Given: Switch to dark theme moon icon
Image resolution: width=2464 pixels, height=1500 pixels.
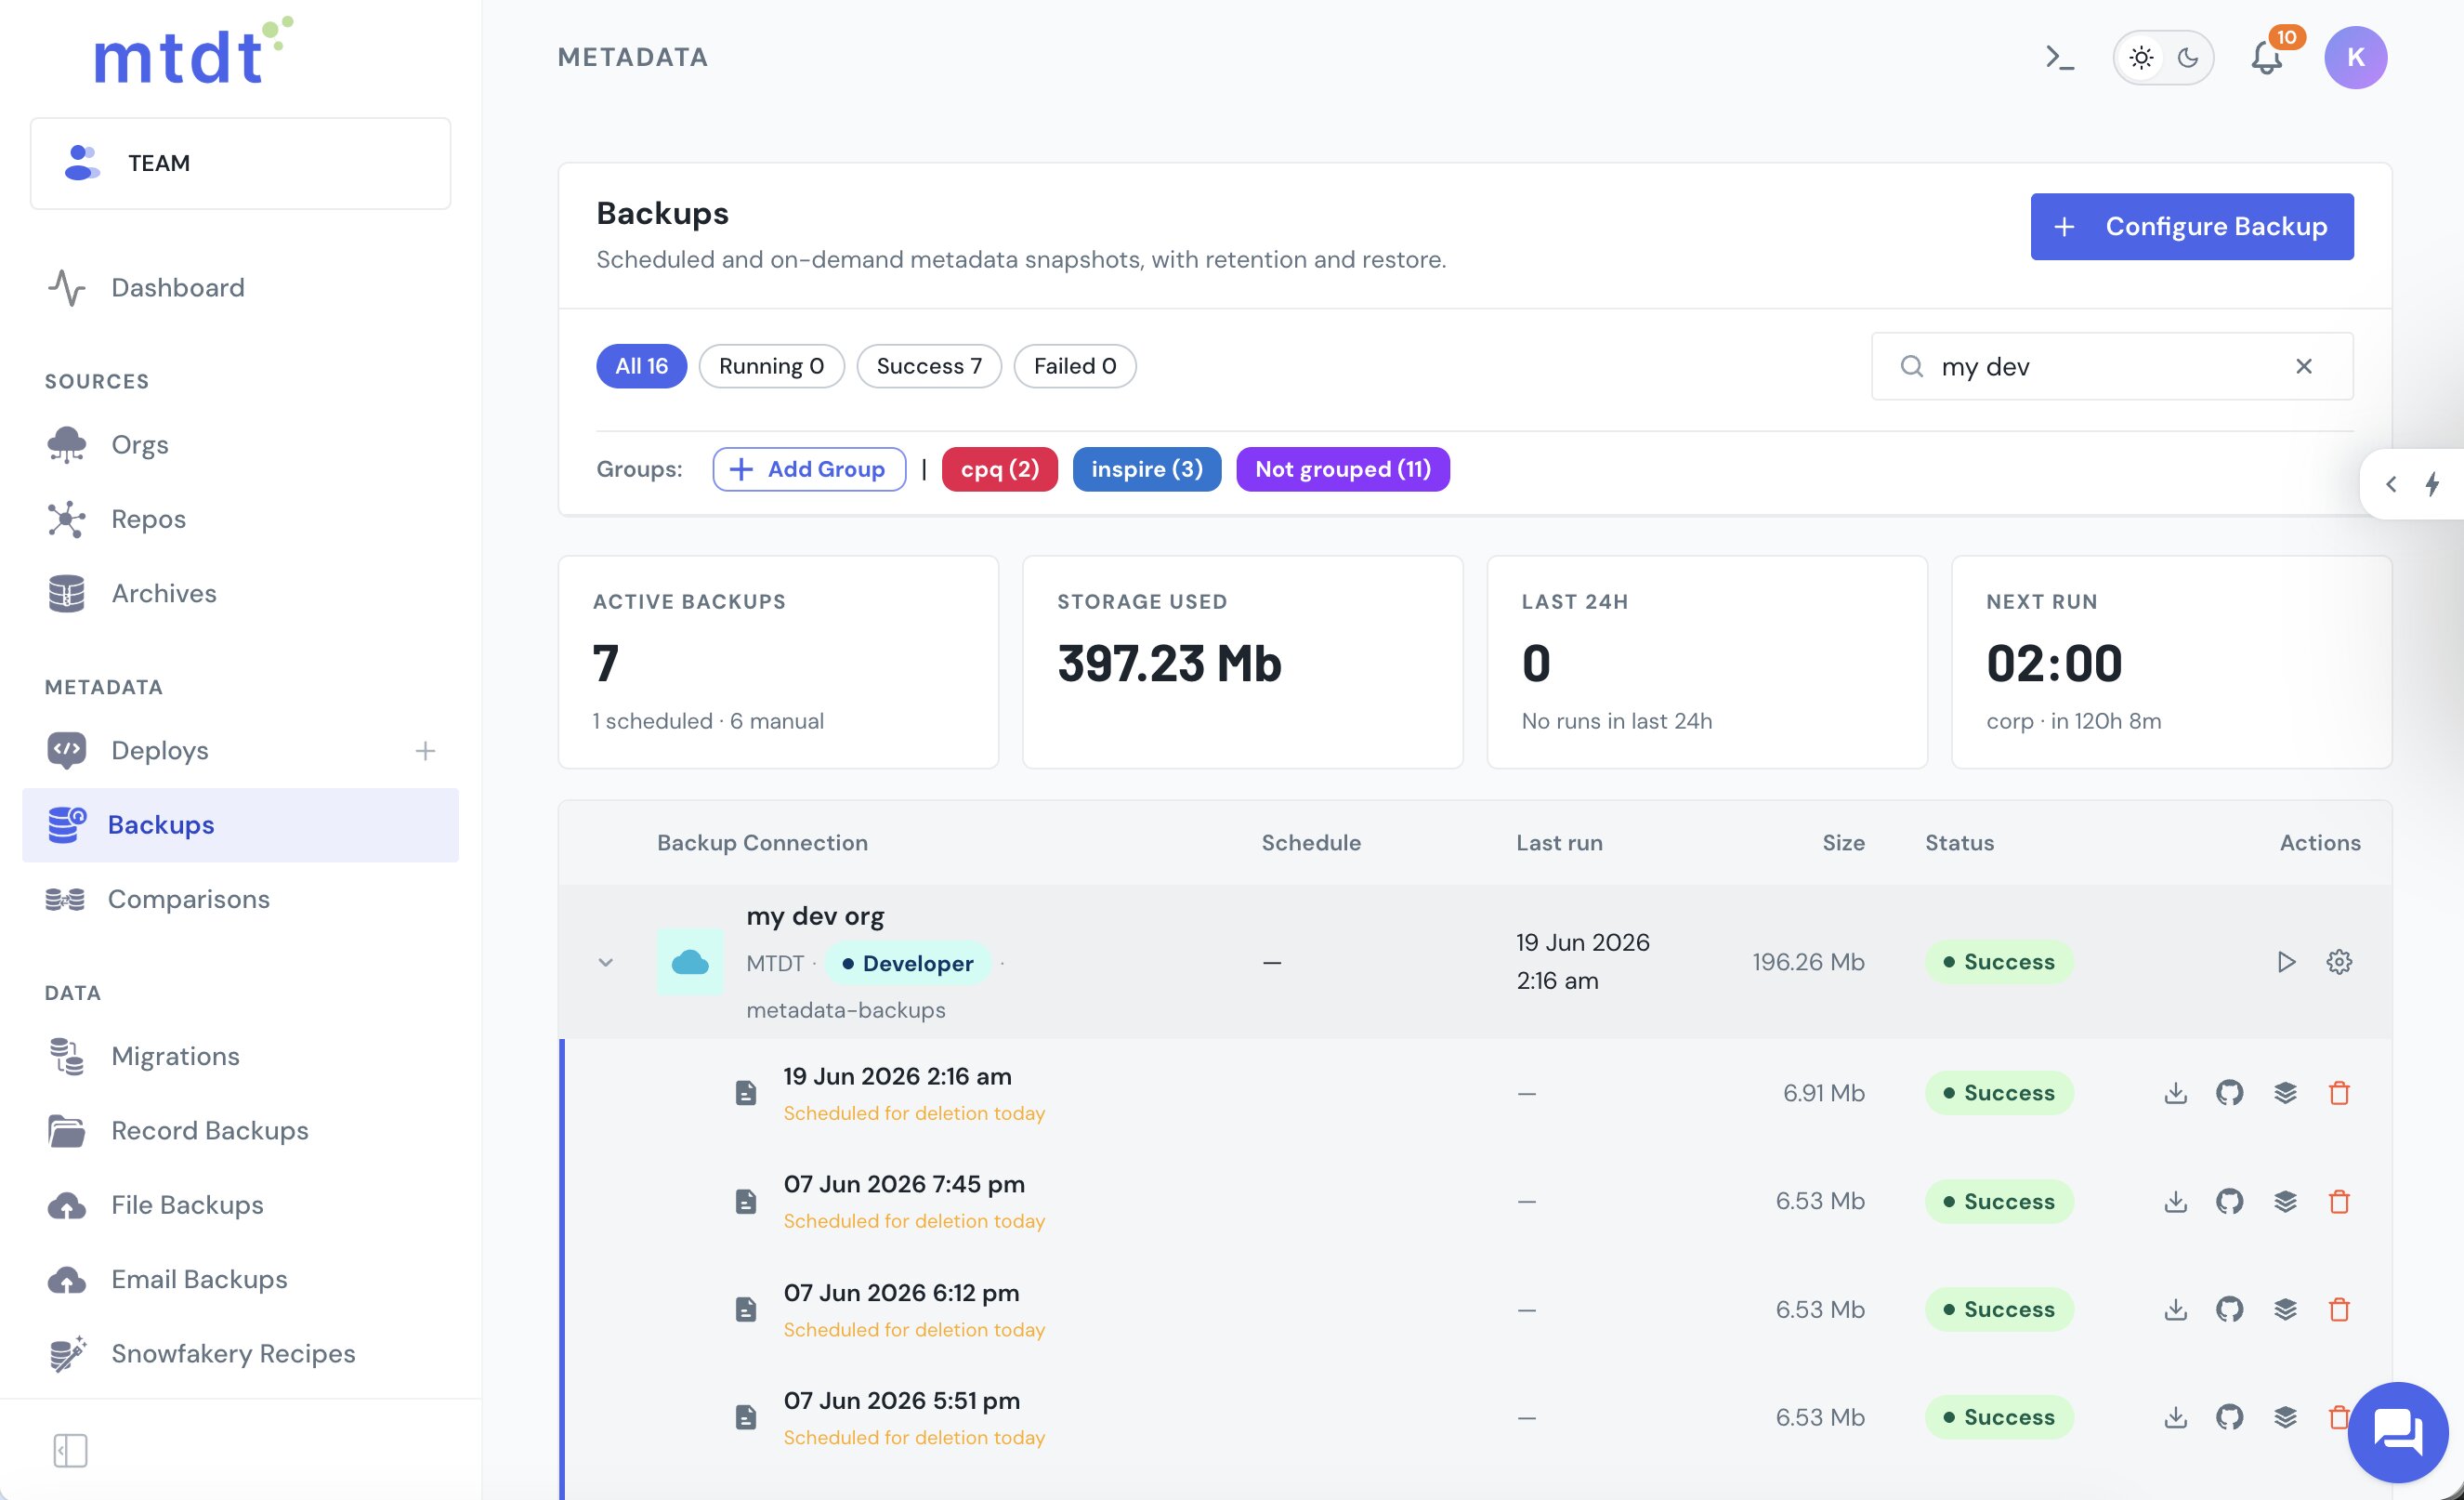Looking at the screenshot, I should click(2188, 58).
